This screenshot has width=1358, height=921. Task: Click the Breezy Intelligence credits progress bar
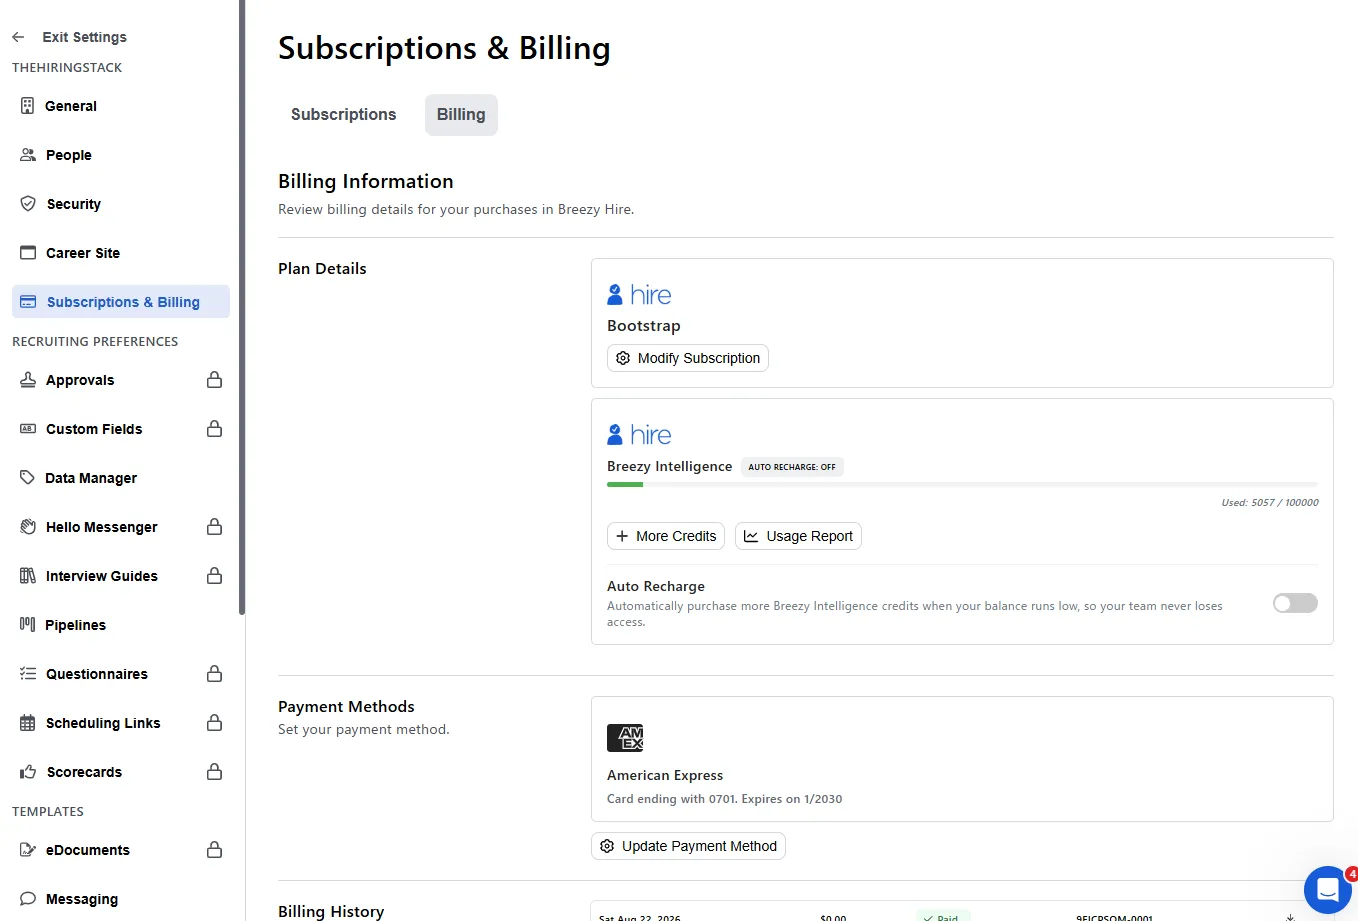[962, 485]
